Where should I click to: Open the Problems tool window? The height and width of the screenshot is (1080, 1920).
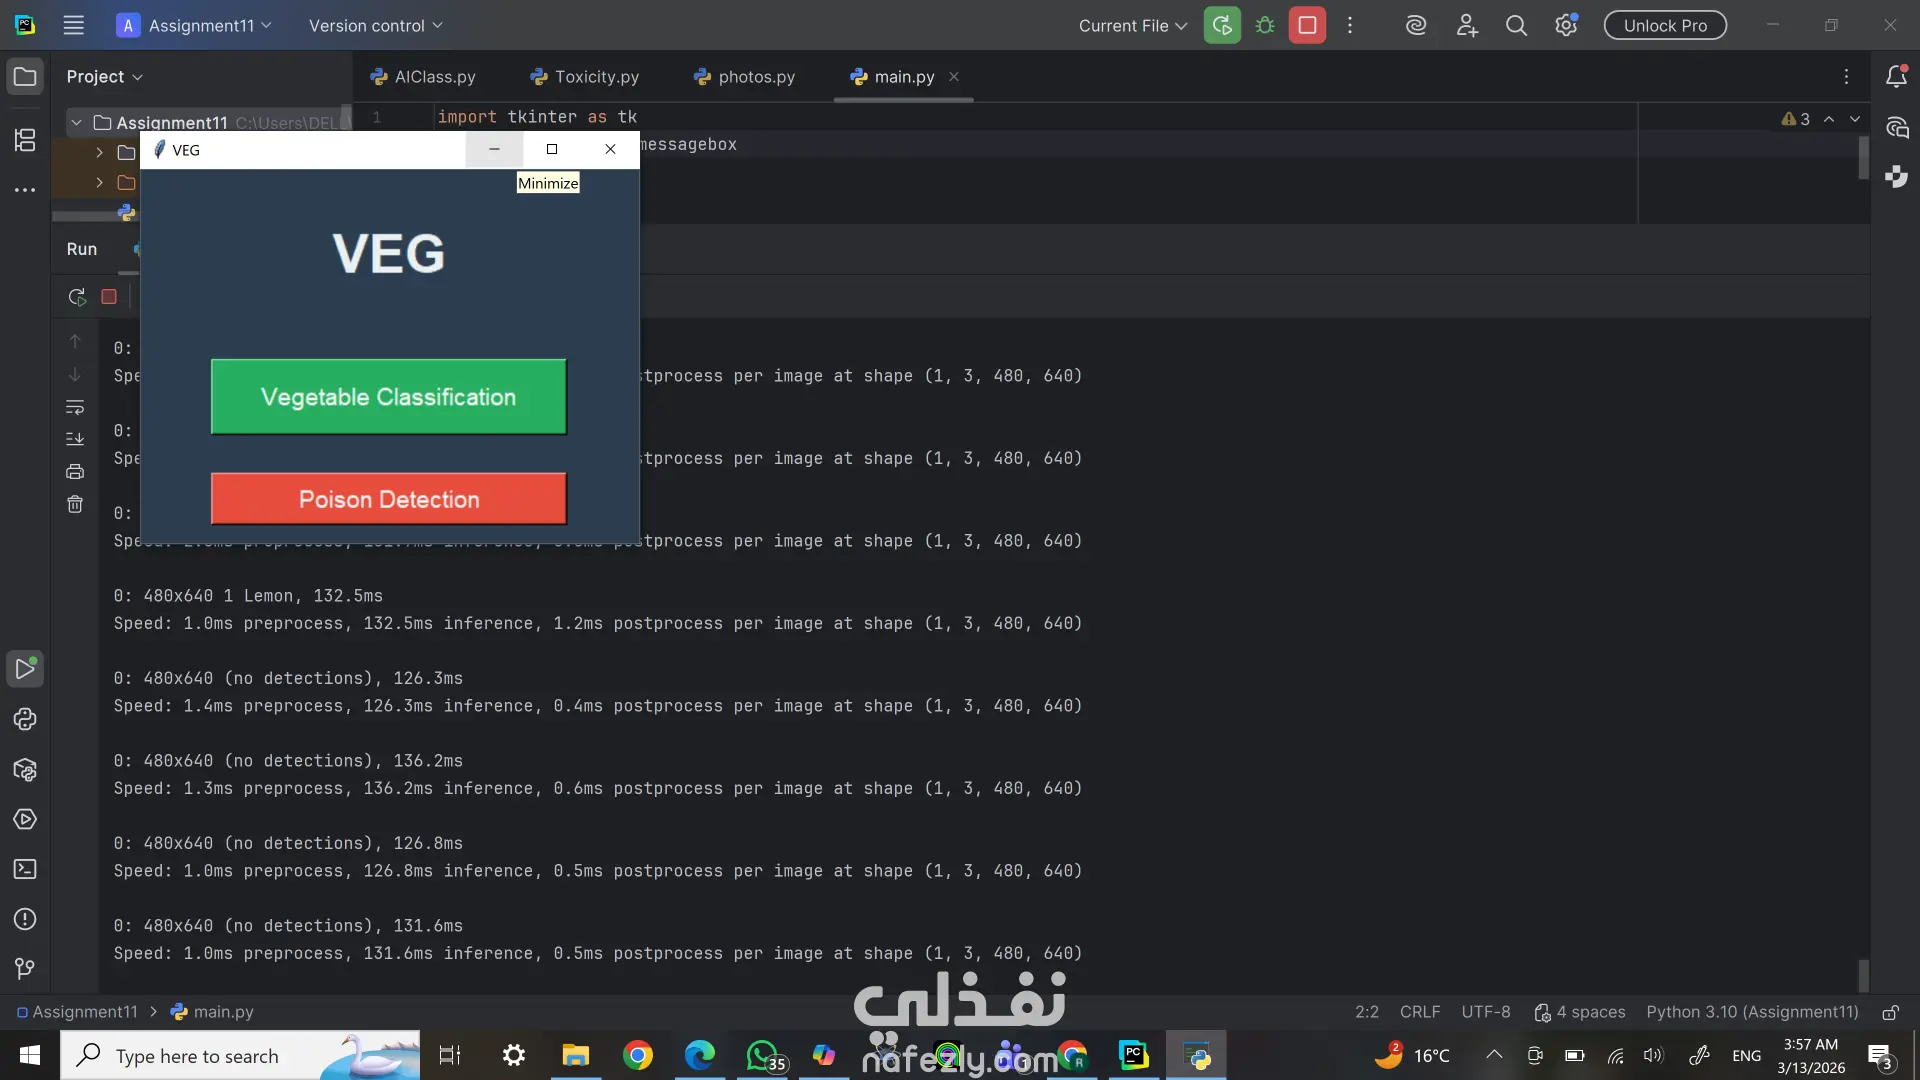[25, 920]
